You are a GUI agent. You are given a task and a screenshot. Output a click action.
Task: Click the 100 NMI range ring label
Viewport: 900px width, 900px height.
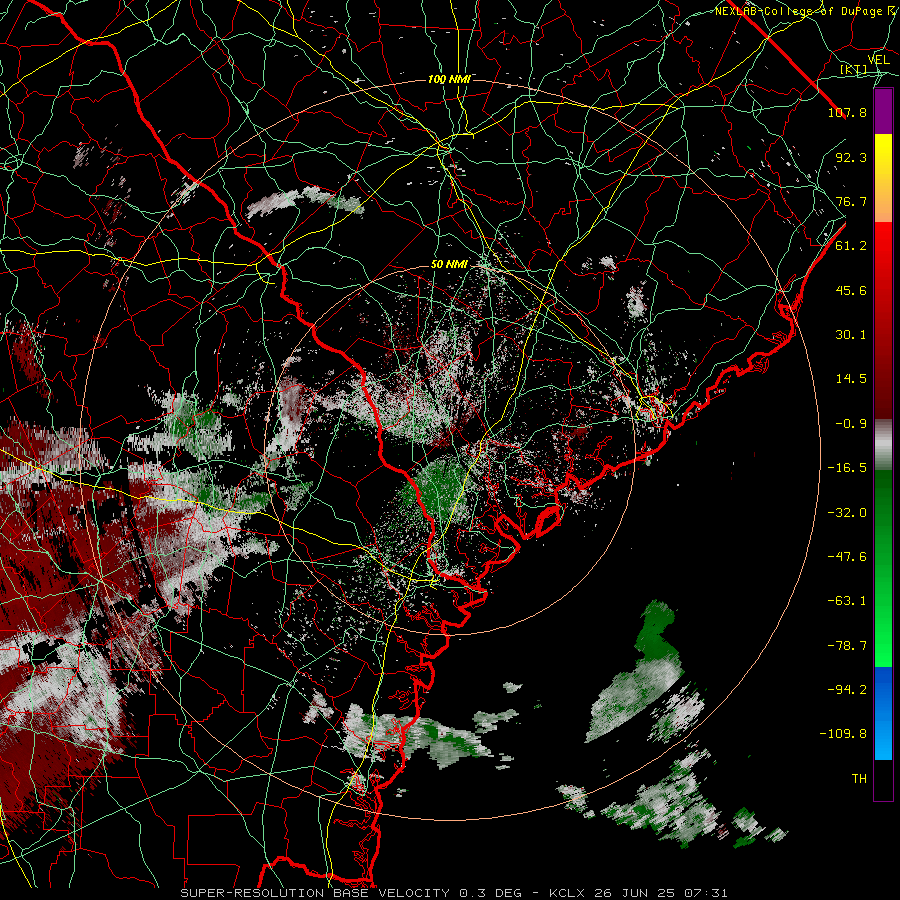[x=449, y=79]
